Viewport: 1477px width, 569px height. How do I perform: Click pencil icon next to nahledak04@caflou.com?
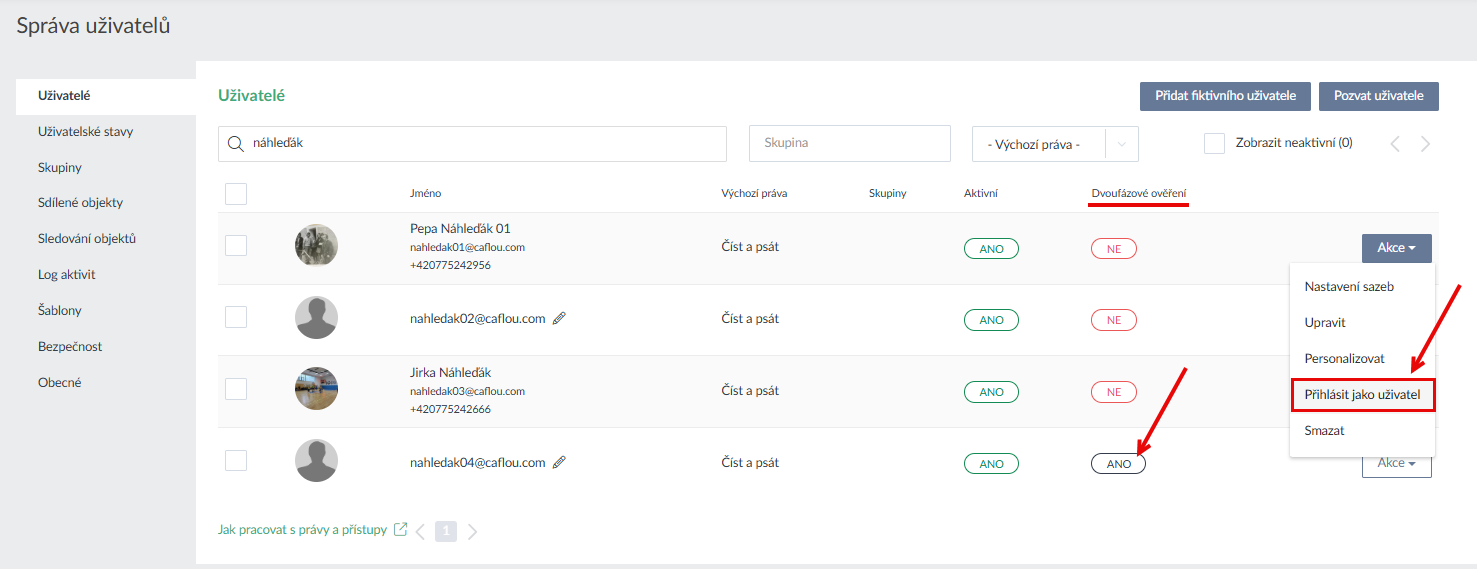(559, 463)
